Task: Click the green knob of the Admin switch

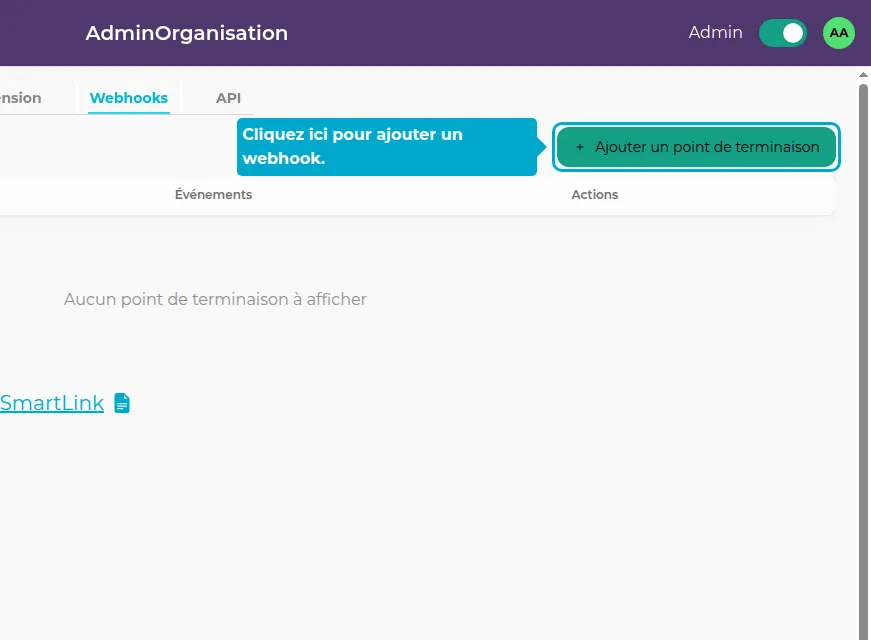Action: (791, 33)
